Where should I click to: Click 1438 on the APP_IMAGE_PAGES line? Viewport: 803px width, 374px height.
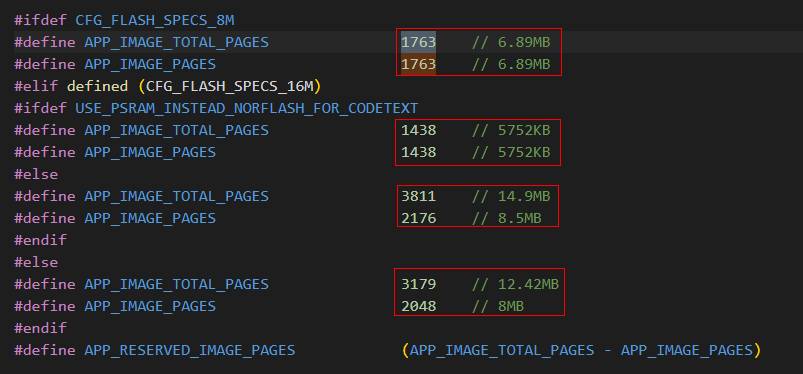tap(418, 152)
